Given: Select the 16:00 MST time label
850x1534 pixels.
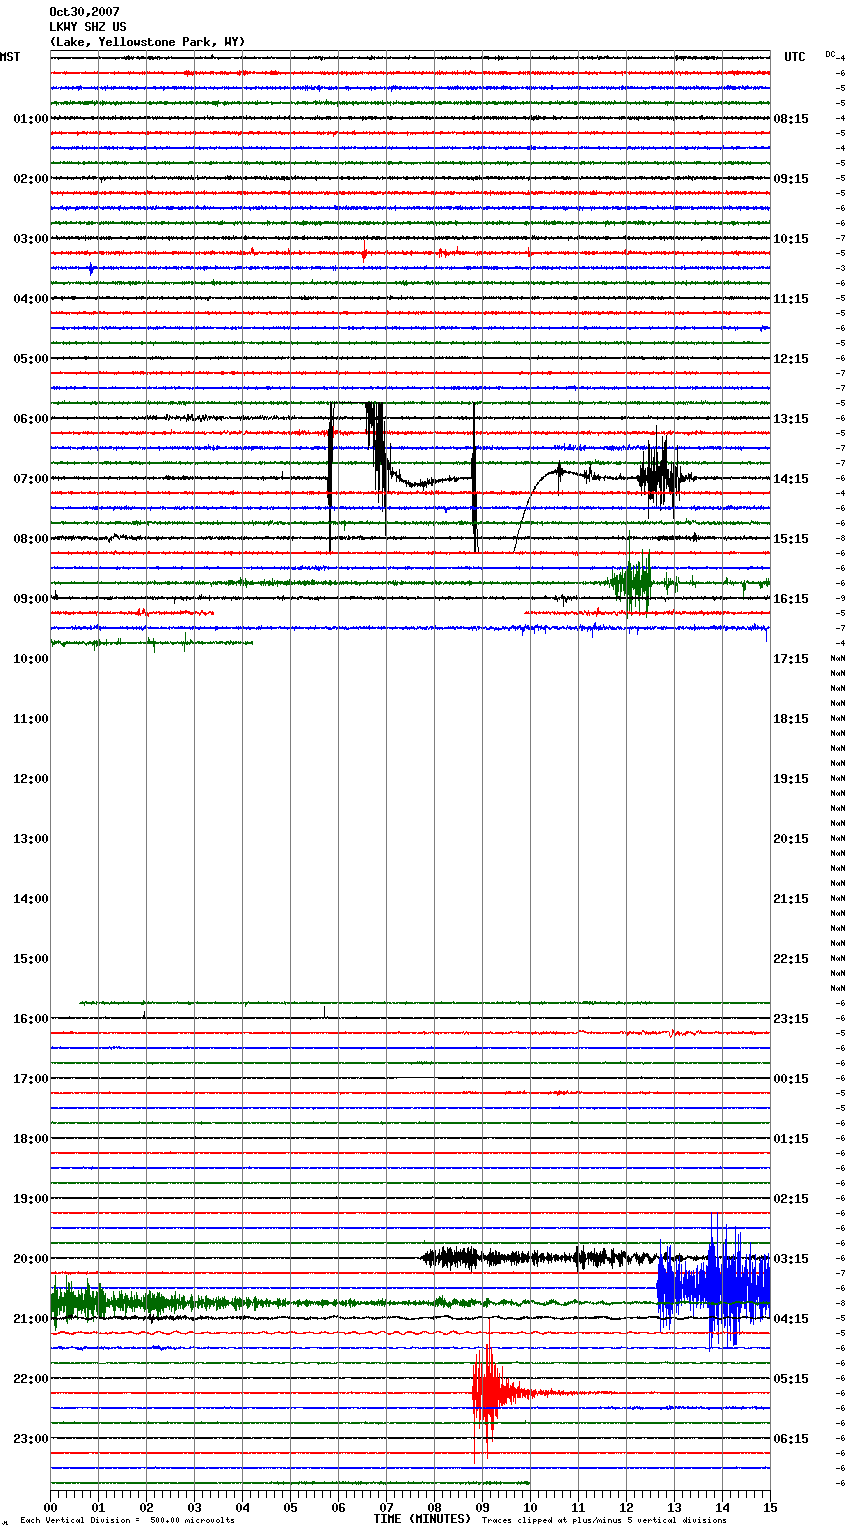Looking at the screenshot, I should [31, 1019].
